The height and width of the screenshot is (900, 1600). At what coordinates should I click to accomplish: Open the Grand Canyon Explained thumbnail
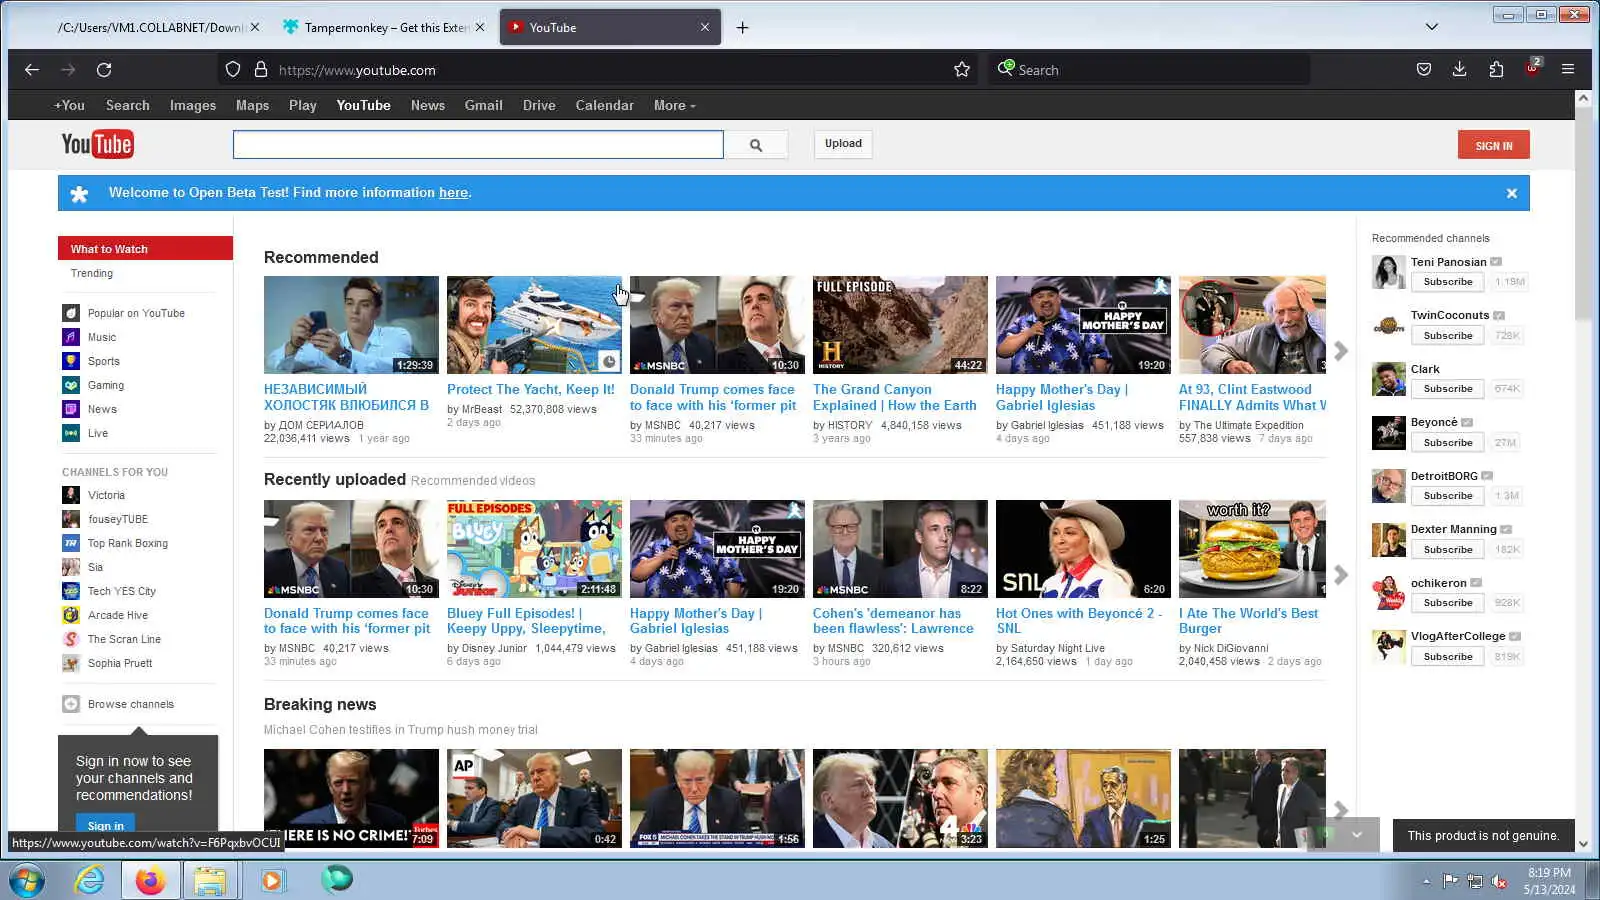[x=900, y=325]
